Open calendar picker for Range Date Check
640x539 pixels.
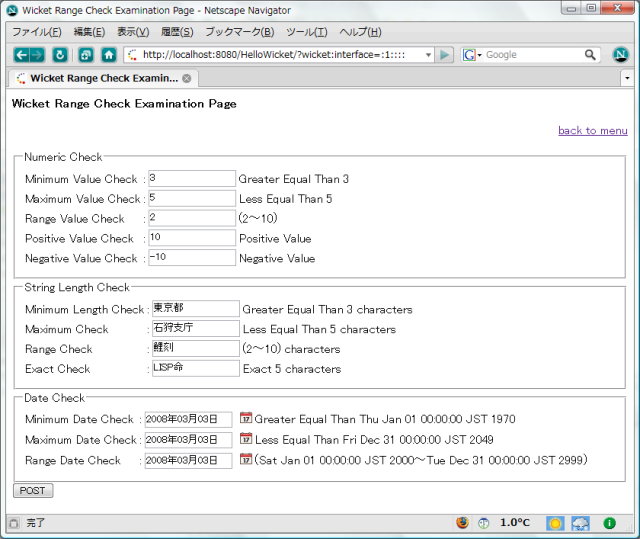point(245,460)
